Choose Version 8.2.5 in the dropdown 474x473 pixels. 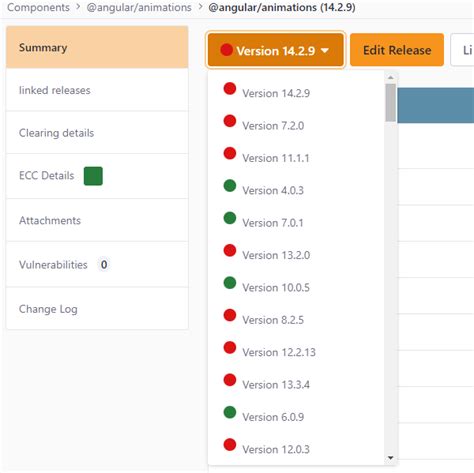click(x=273, y=320)
